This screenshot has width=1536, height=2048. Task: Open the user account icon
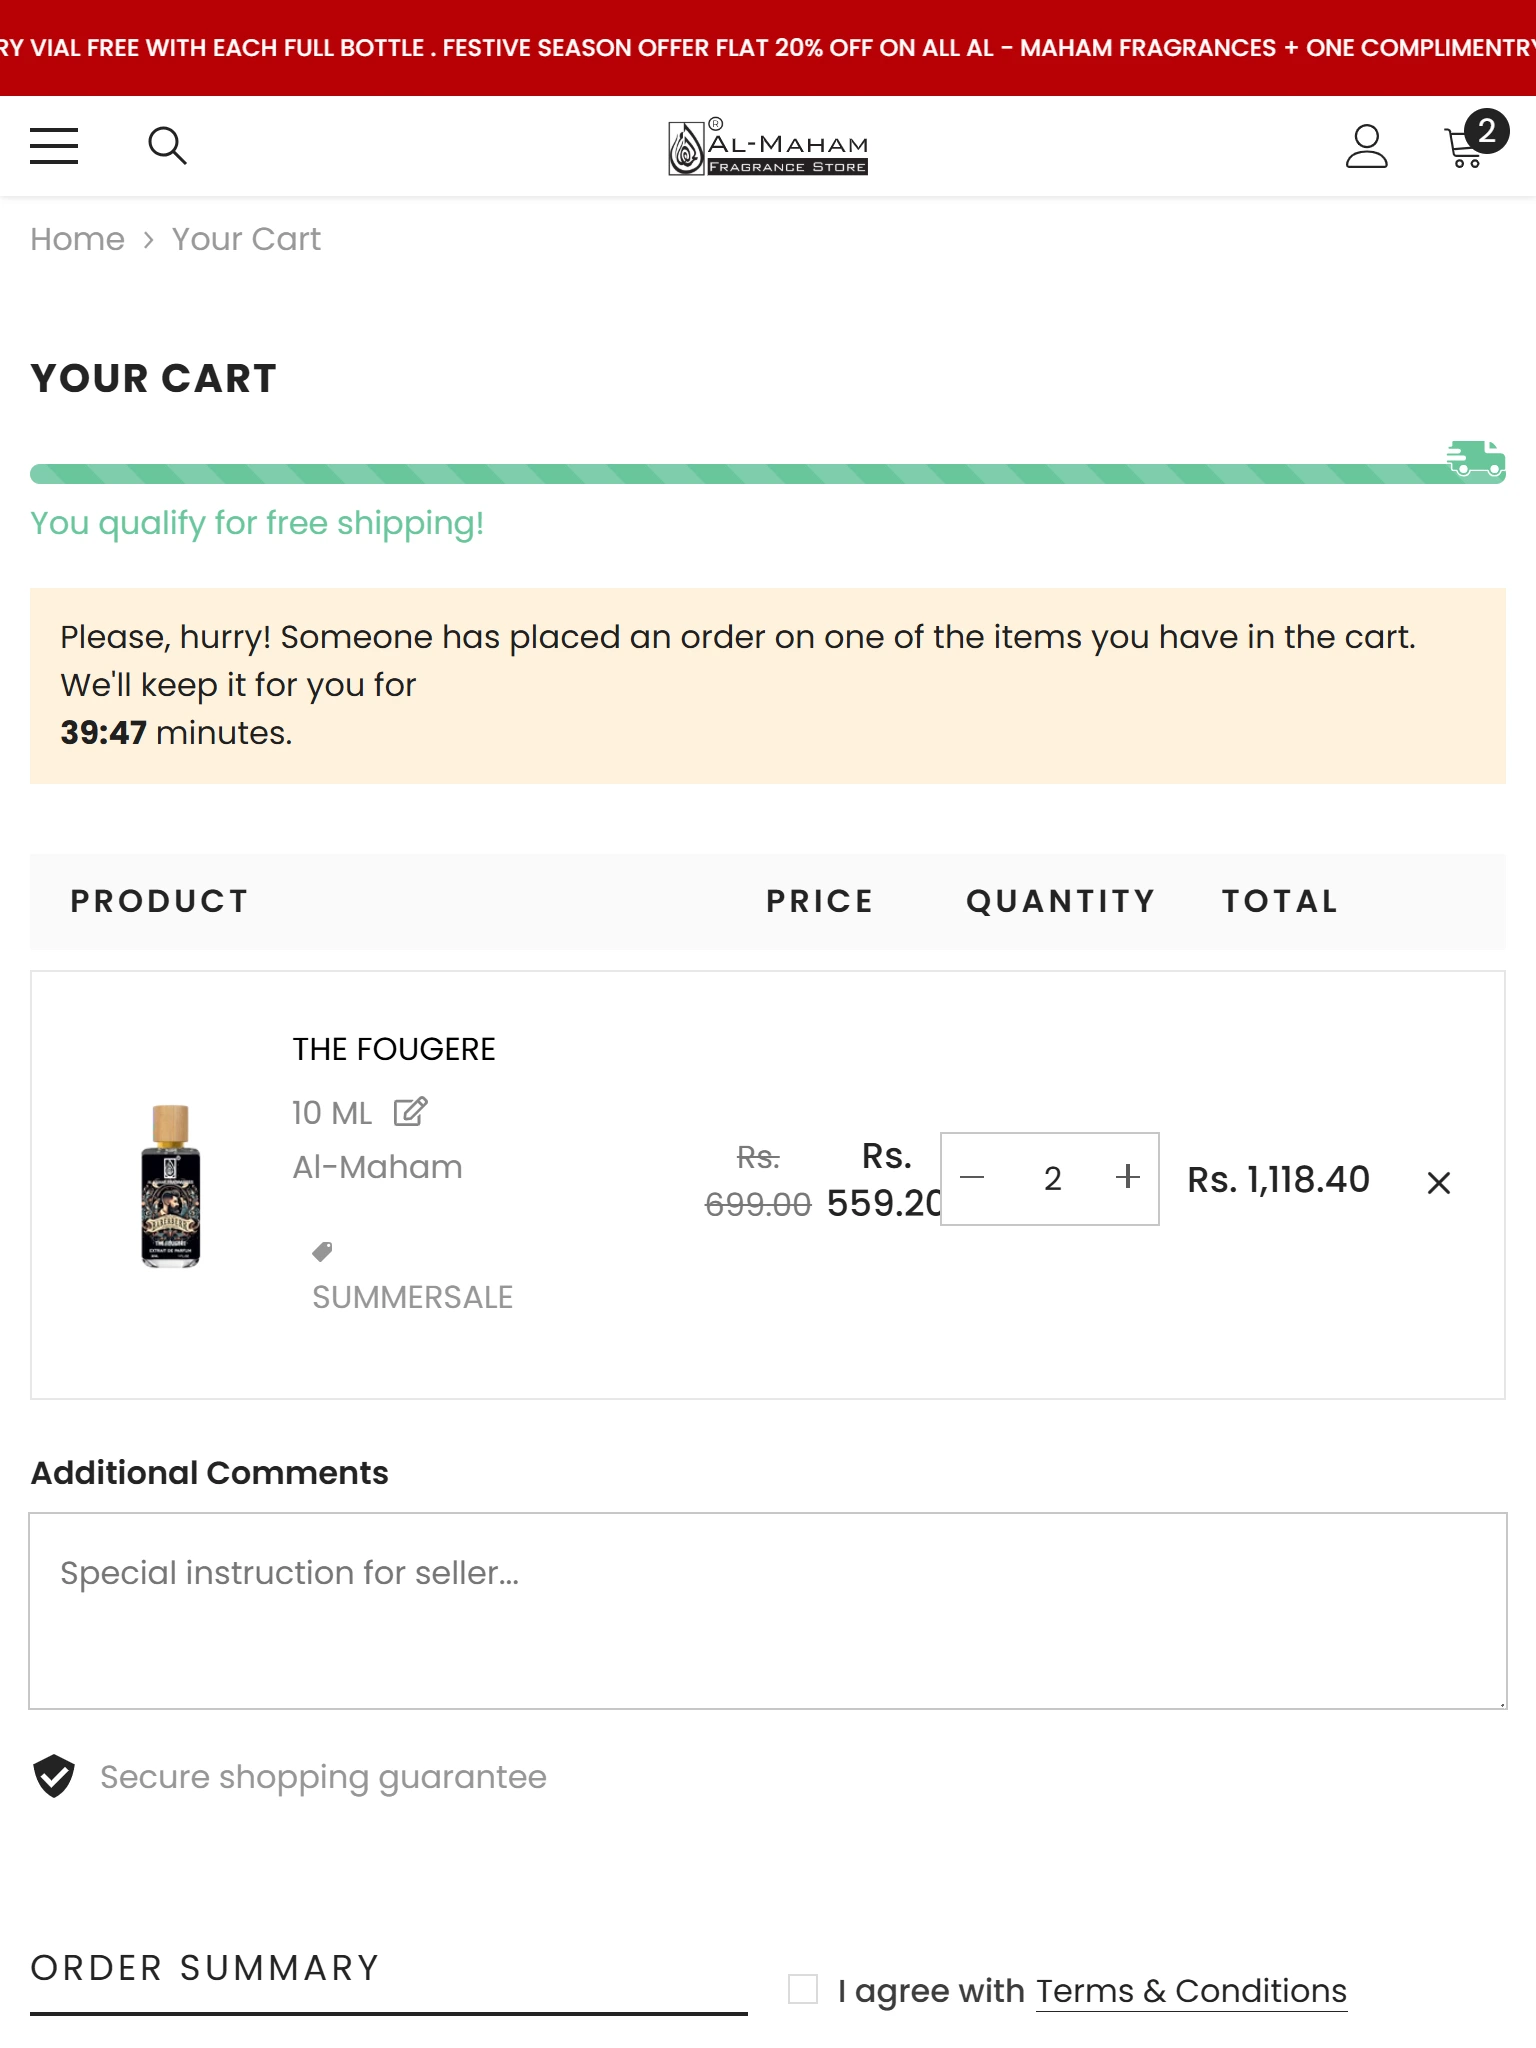click(x=1366, y=146)
